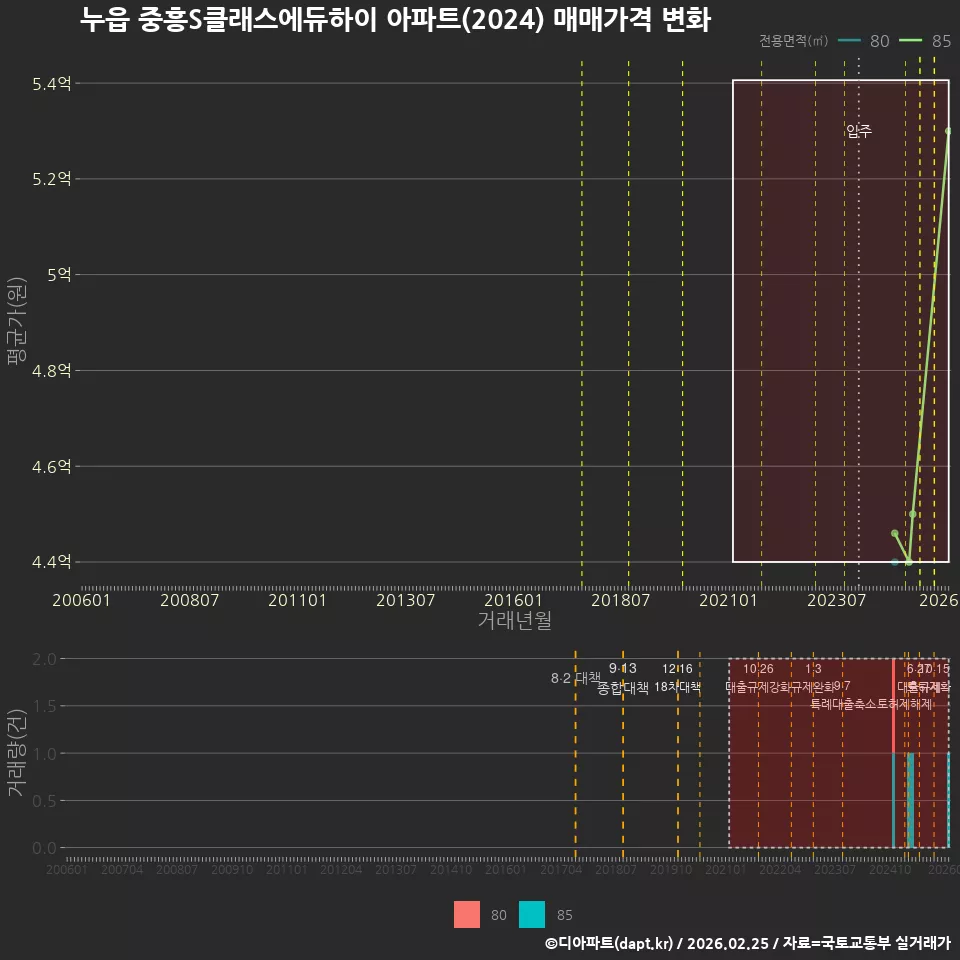
Task: Click the 1.5 volume axis label
Action: 44,706
